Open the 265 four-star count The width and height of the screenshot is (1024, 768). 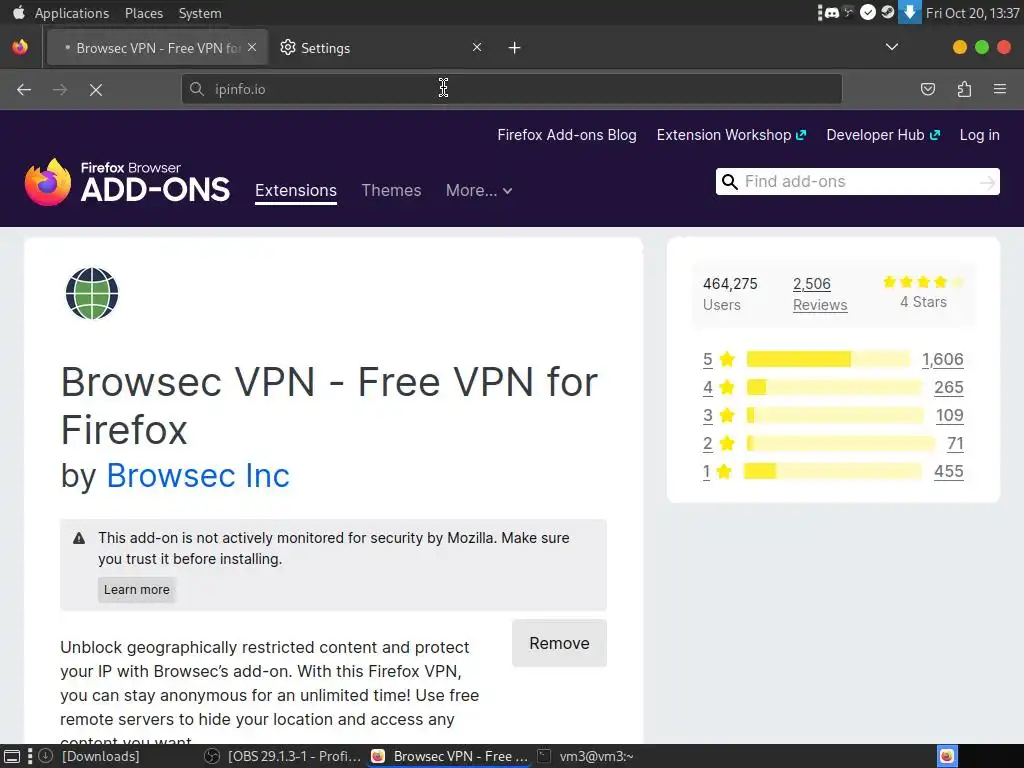(x=948, y=387)
